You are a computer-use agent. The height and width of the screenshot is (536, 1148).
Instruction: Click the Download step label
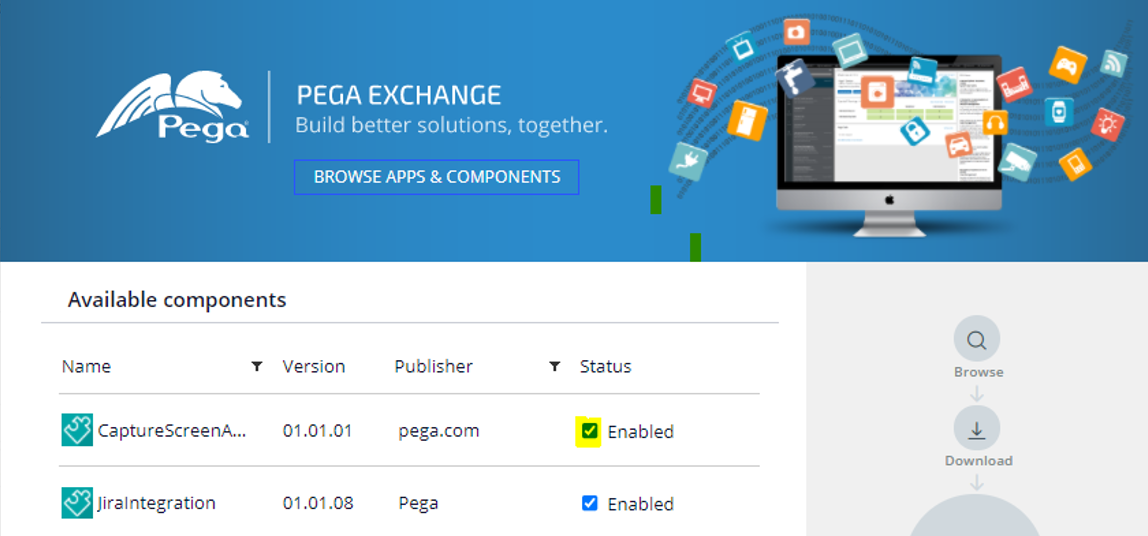click(978, 461)
